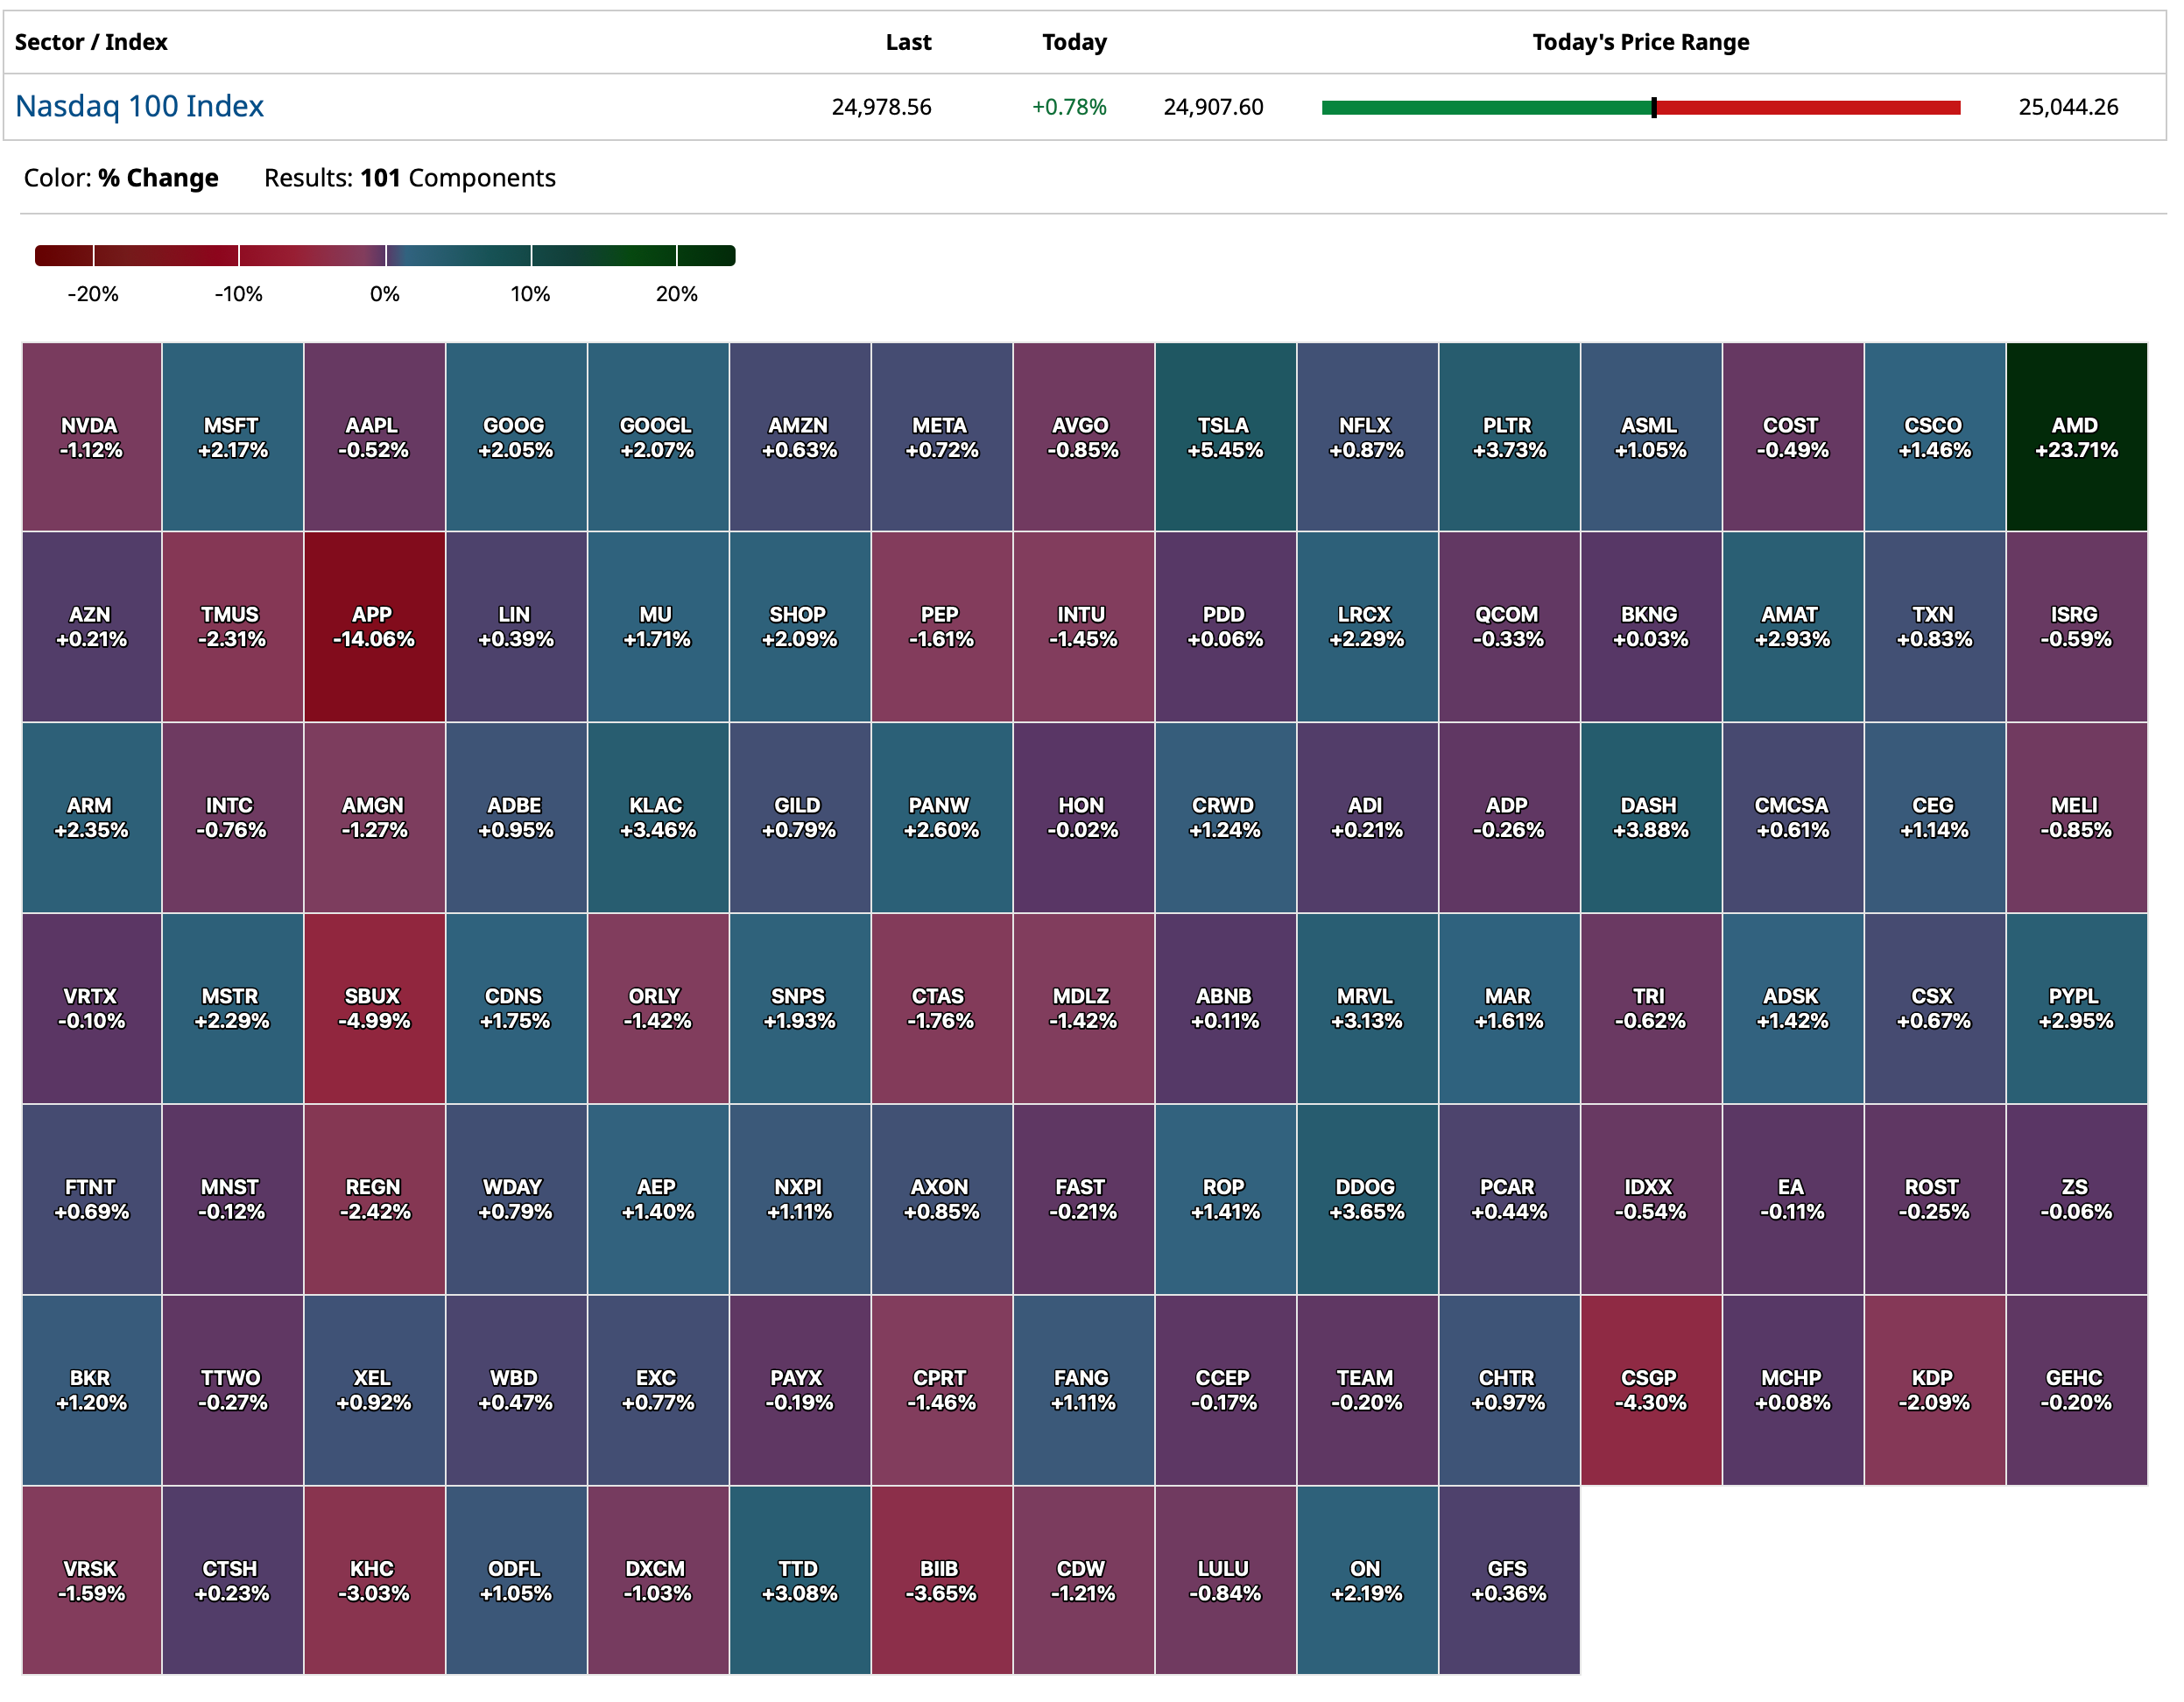Click the Today's Price Range marker bar
Viewport: 2184px width, 1702px height.
[x=1640, y=107]
